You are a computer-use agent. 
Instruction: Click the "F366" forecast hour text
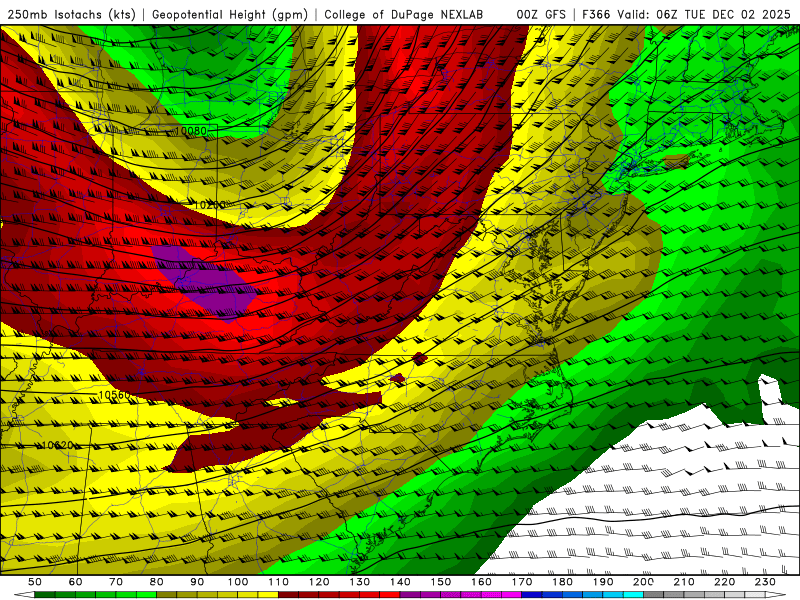tap(596, 15)
